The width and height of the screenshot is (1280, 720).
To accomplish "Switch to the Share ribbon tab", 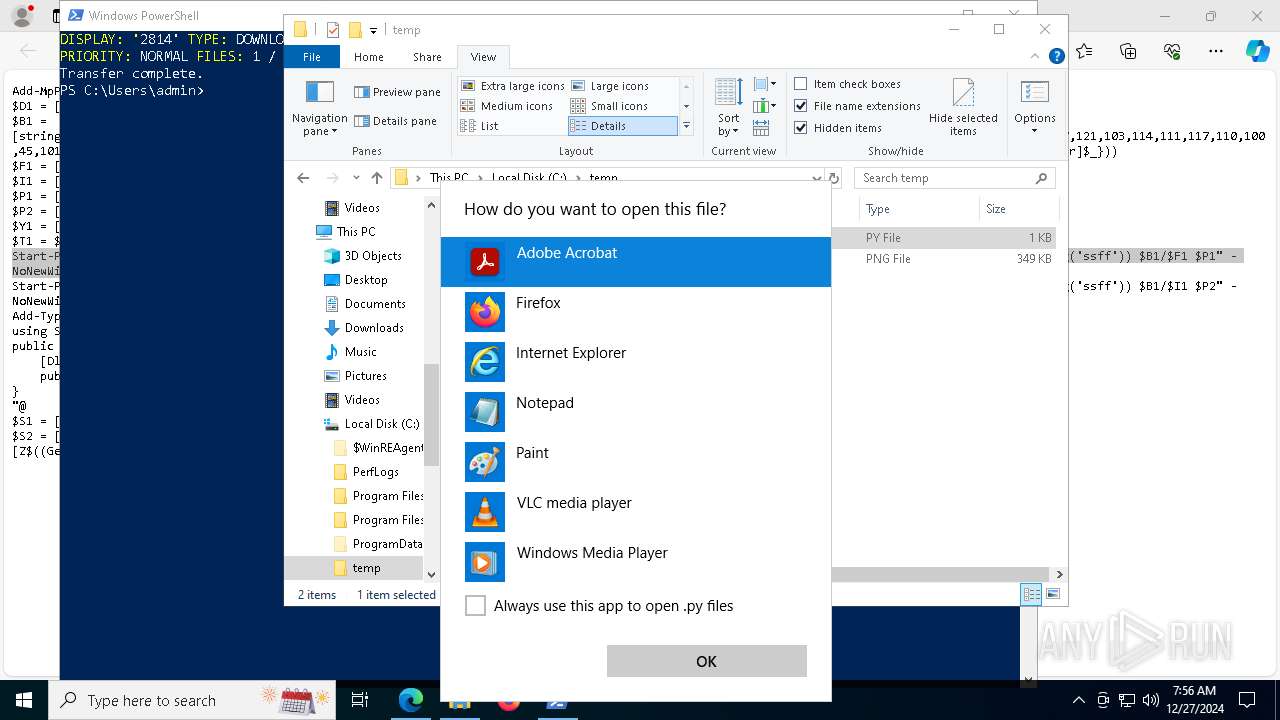I will [x=427, y=57].
